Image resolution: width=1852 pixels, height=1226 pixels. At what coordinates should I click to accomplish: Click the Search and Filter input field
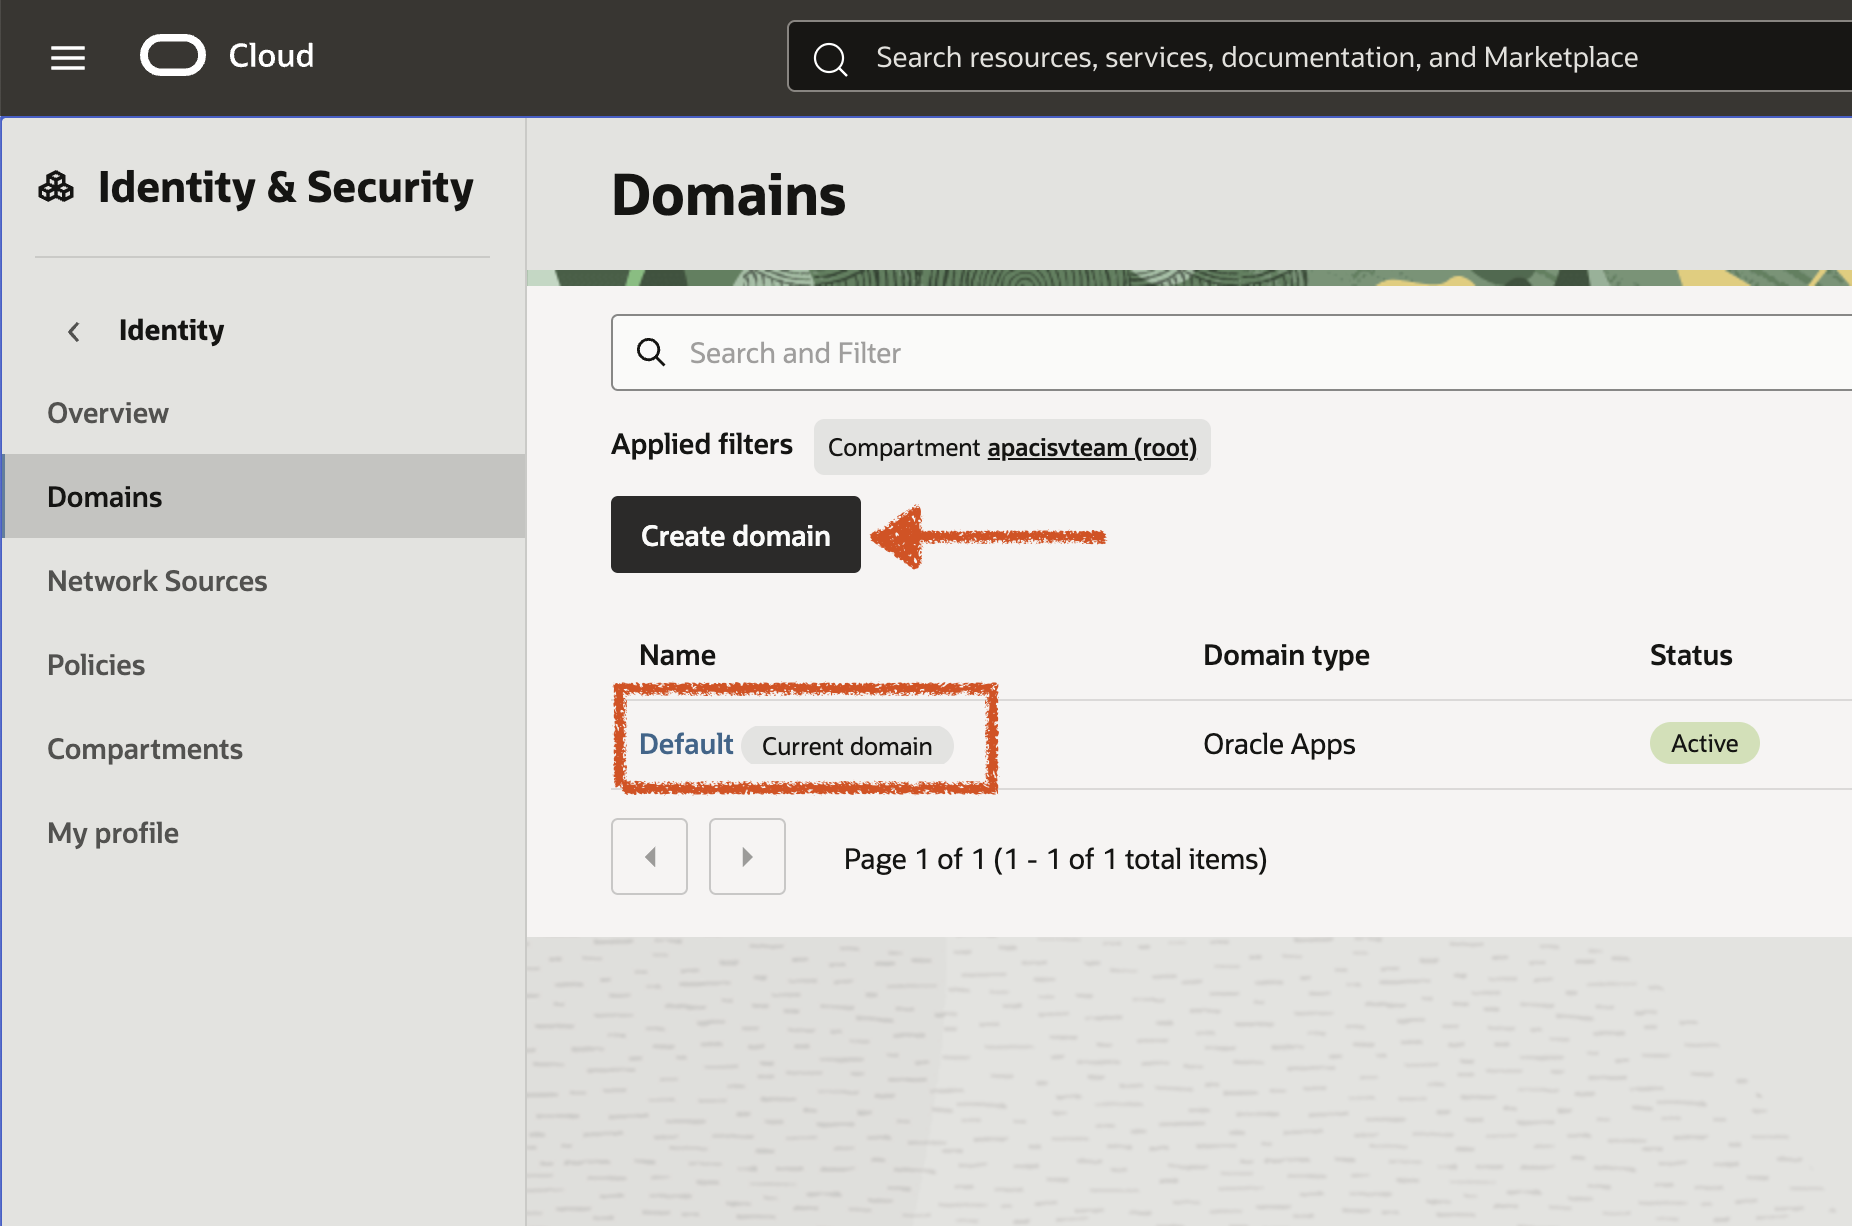(900, 352)
